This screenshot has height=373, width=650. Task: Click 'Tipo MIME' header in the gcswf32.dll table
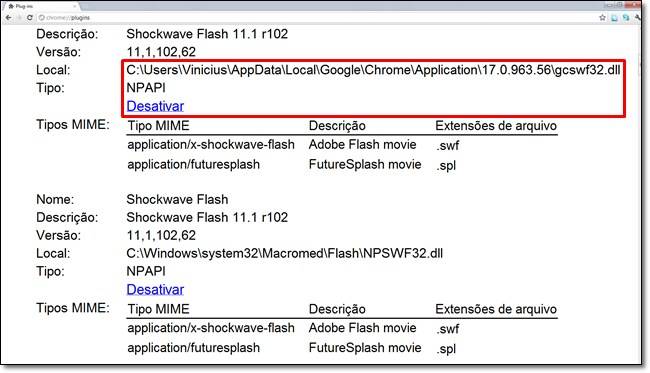pyautogui.click(x=158, y=126)
